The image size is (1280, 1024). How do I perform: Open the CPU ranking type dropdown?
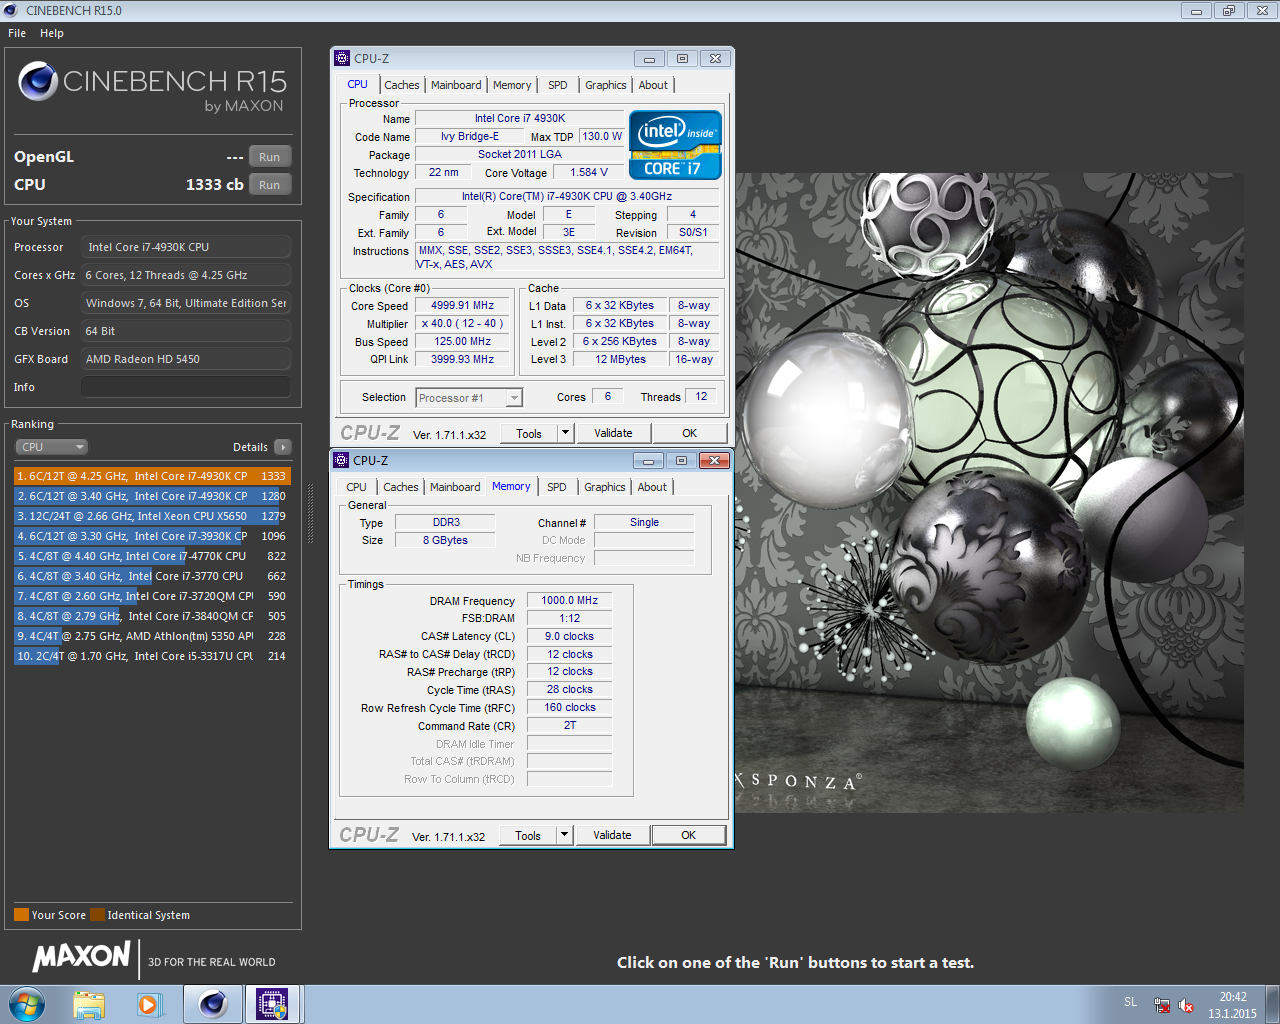[51, 447]
